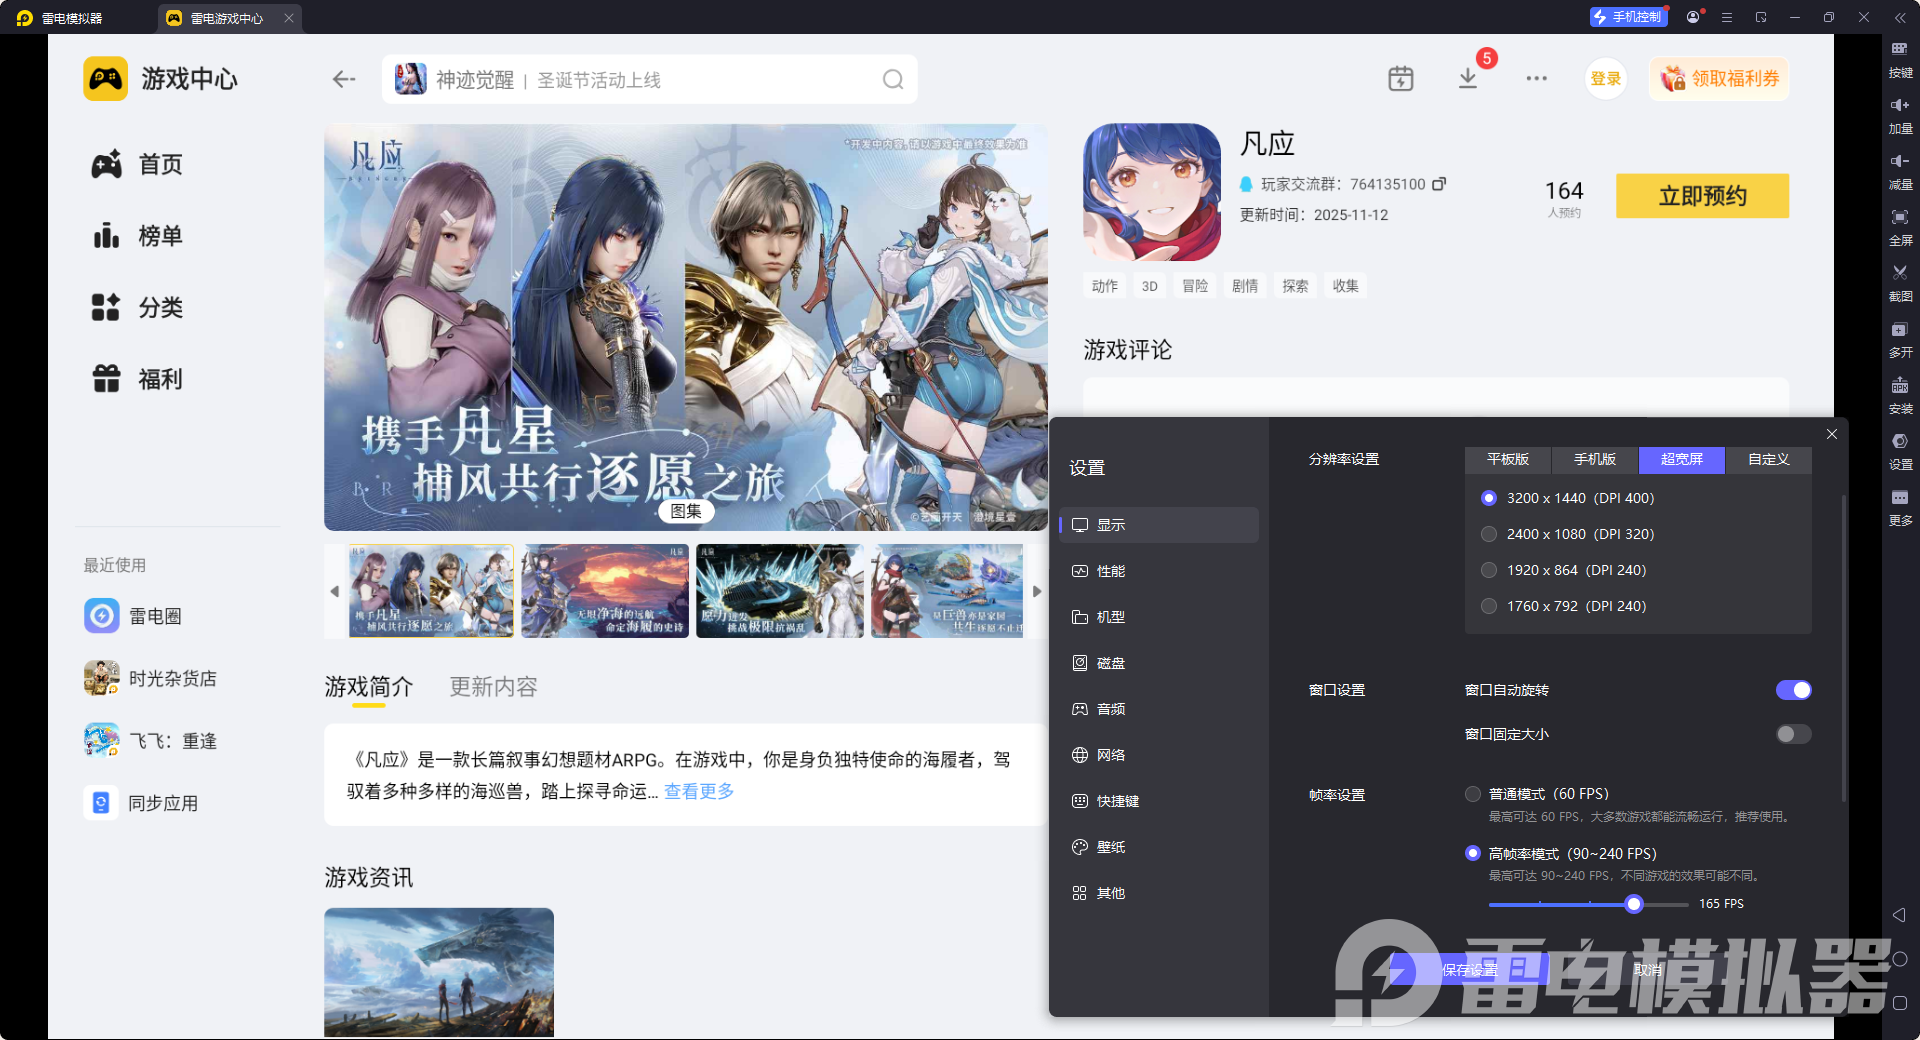Click the search field showing 神迹觉醒
1920x1040 pixels.
[x=649, y=79]
